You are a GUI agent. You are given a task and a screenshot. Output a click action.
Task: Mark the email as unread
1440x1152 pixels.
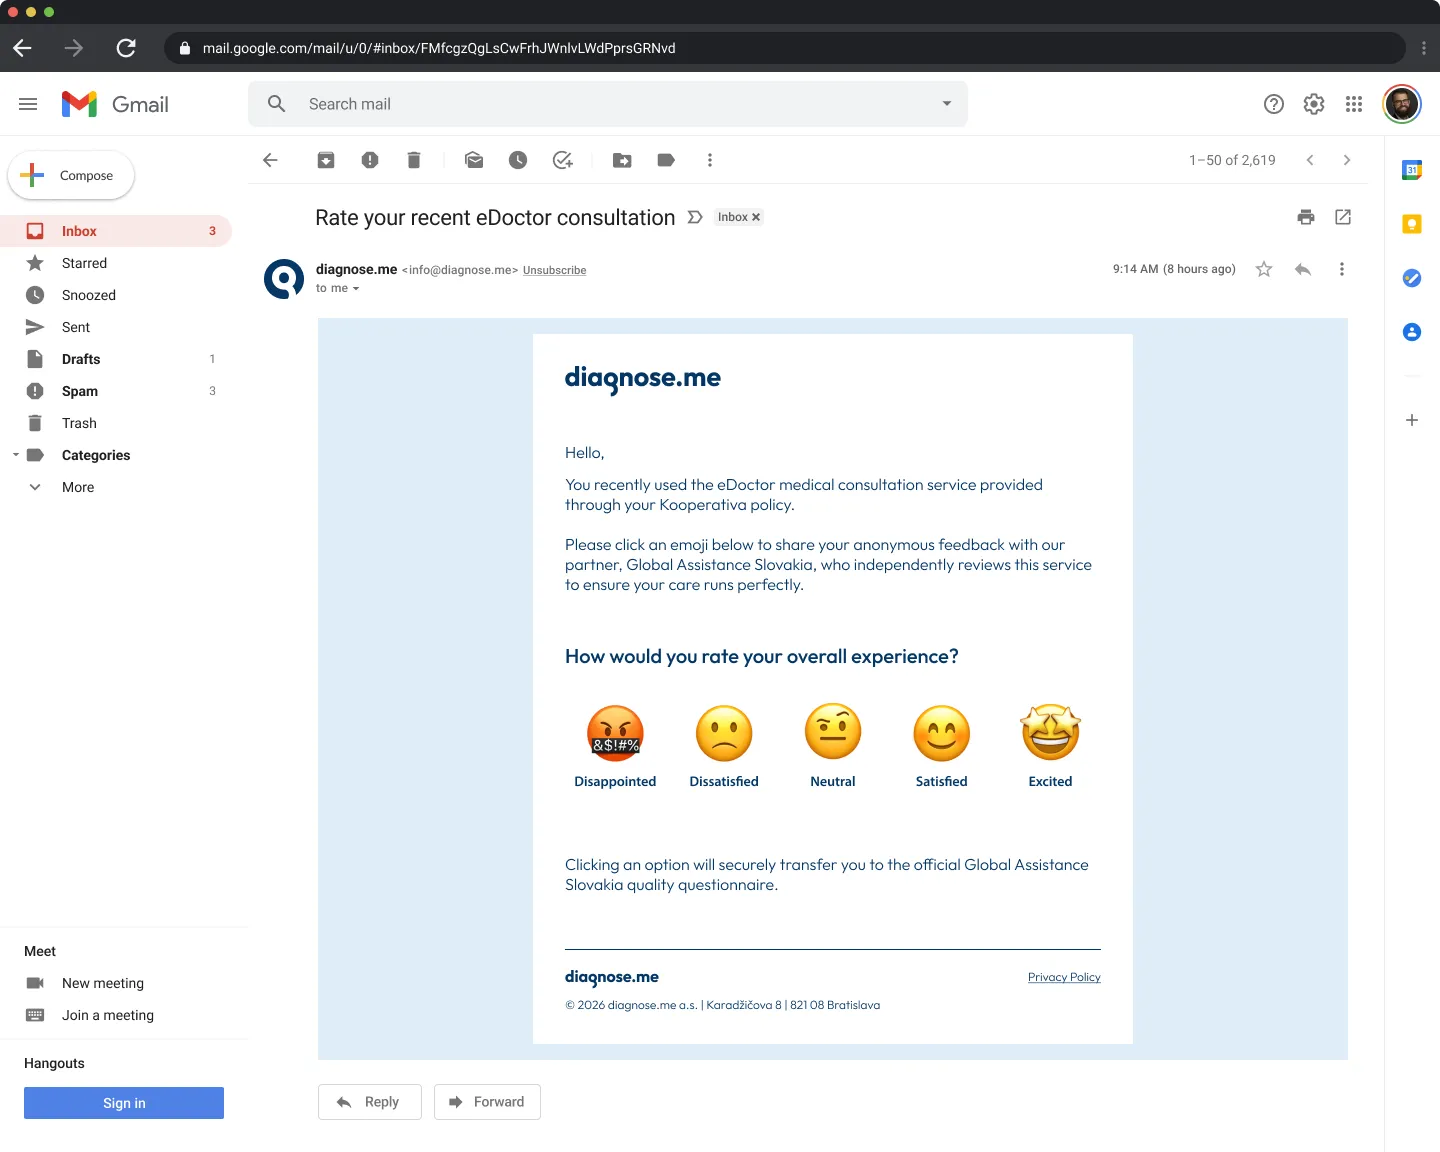474,160
